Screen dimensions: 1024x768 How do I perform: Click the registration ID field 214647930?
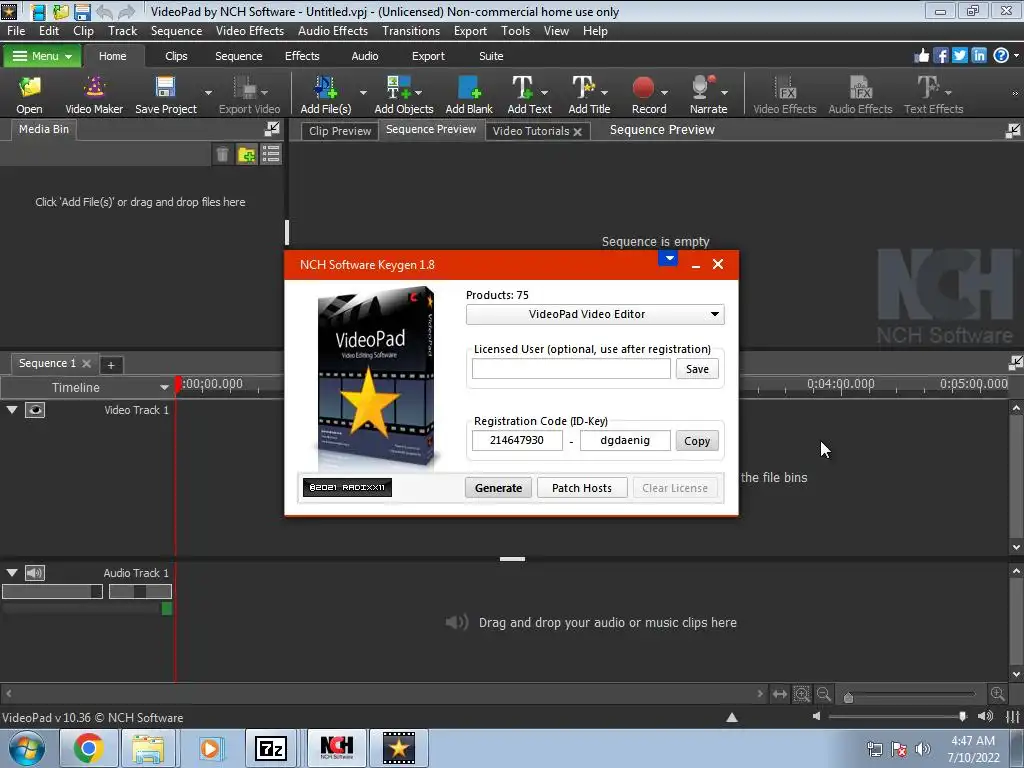(517, 440)
